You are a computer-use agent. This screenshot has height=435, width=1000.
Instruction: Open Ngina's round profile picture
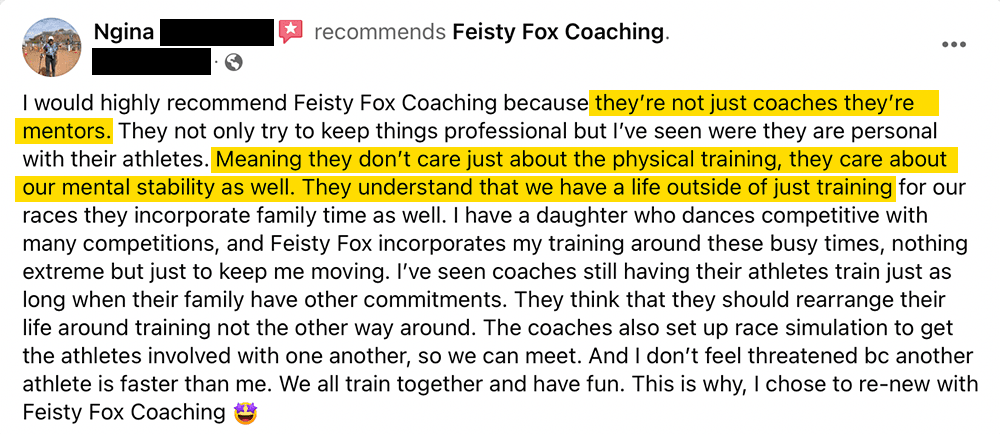click(52, 47)
